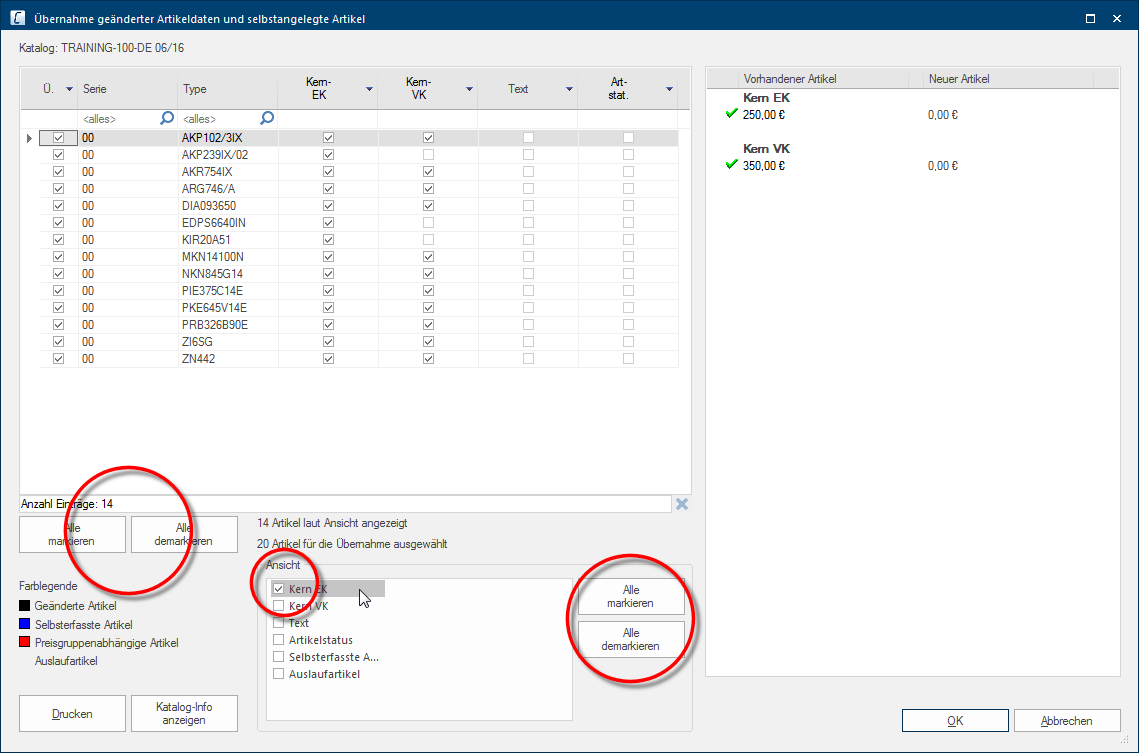Image resolution: width=1139 pixels, height=753 pixels.
Task: Check Kern-VK checkbox for row KIR20A51
Action: [428, 240]
